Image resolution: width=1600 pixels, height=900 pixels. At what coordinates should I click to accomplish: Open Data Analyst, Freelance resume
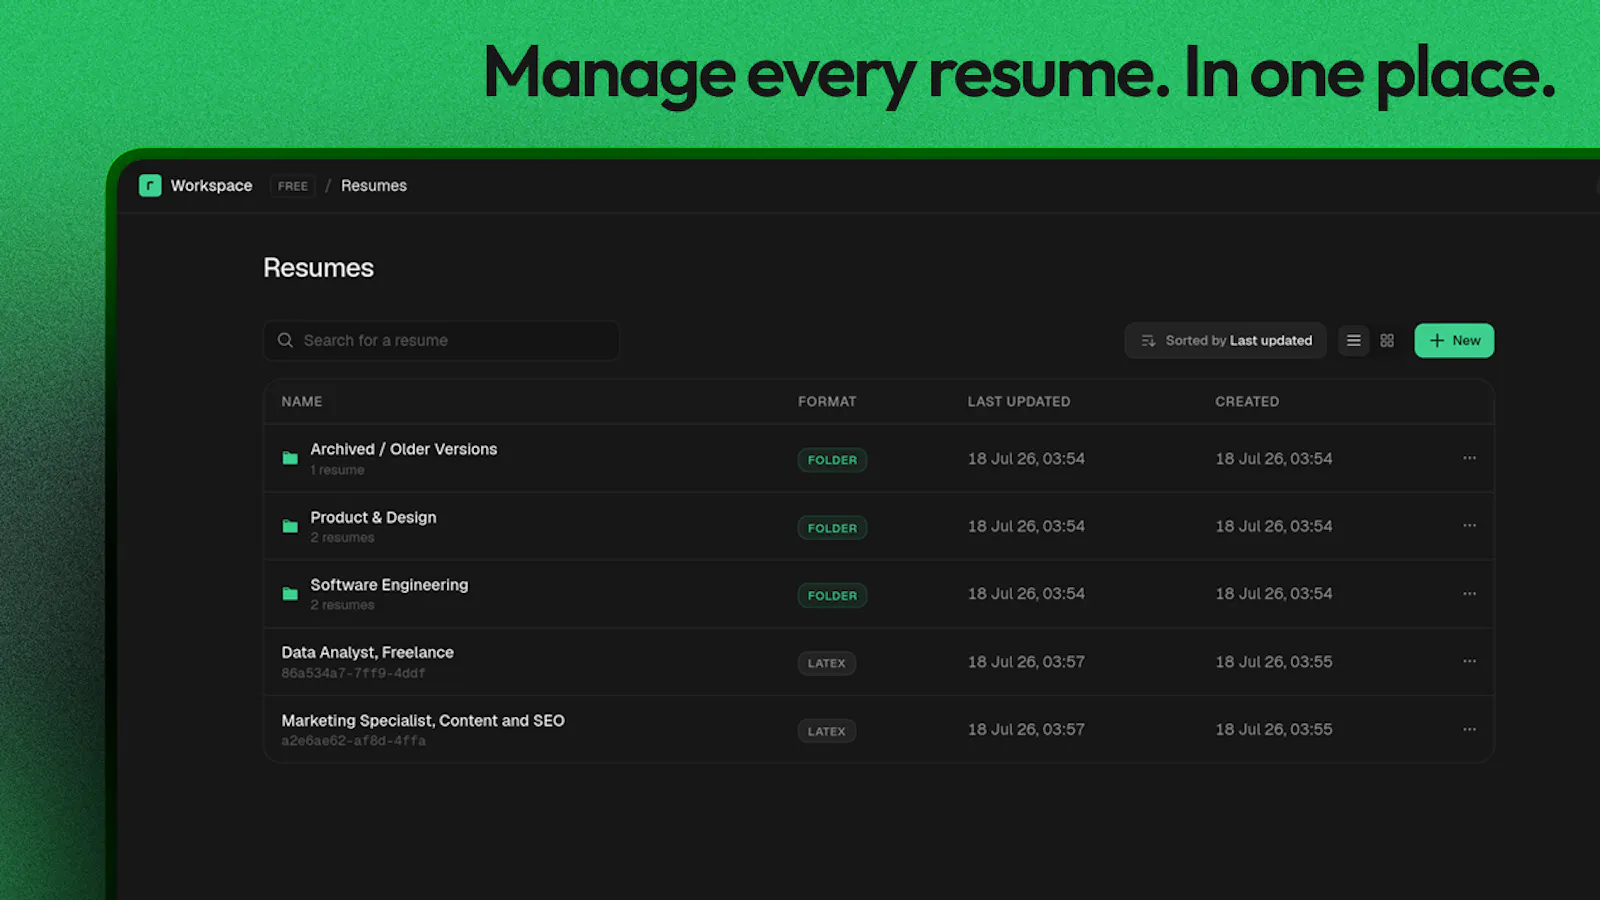(367, 653)
